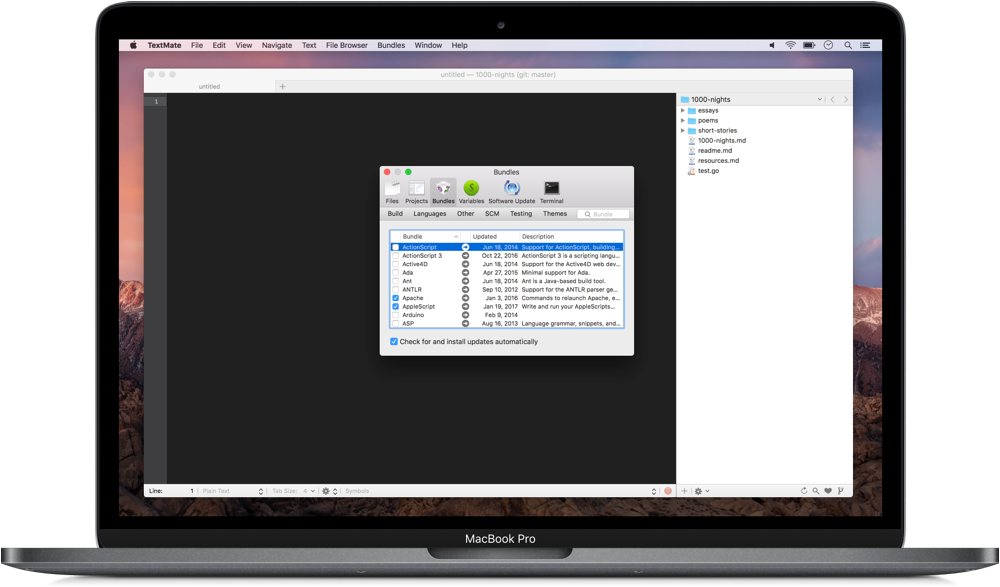Open the Projects preferences pane
1000x587 pixels.
coord(416,191)
